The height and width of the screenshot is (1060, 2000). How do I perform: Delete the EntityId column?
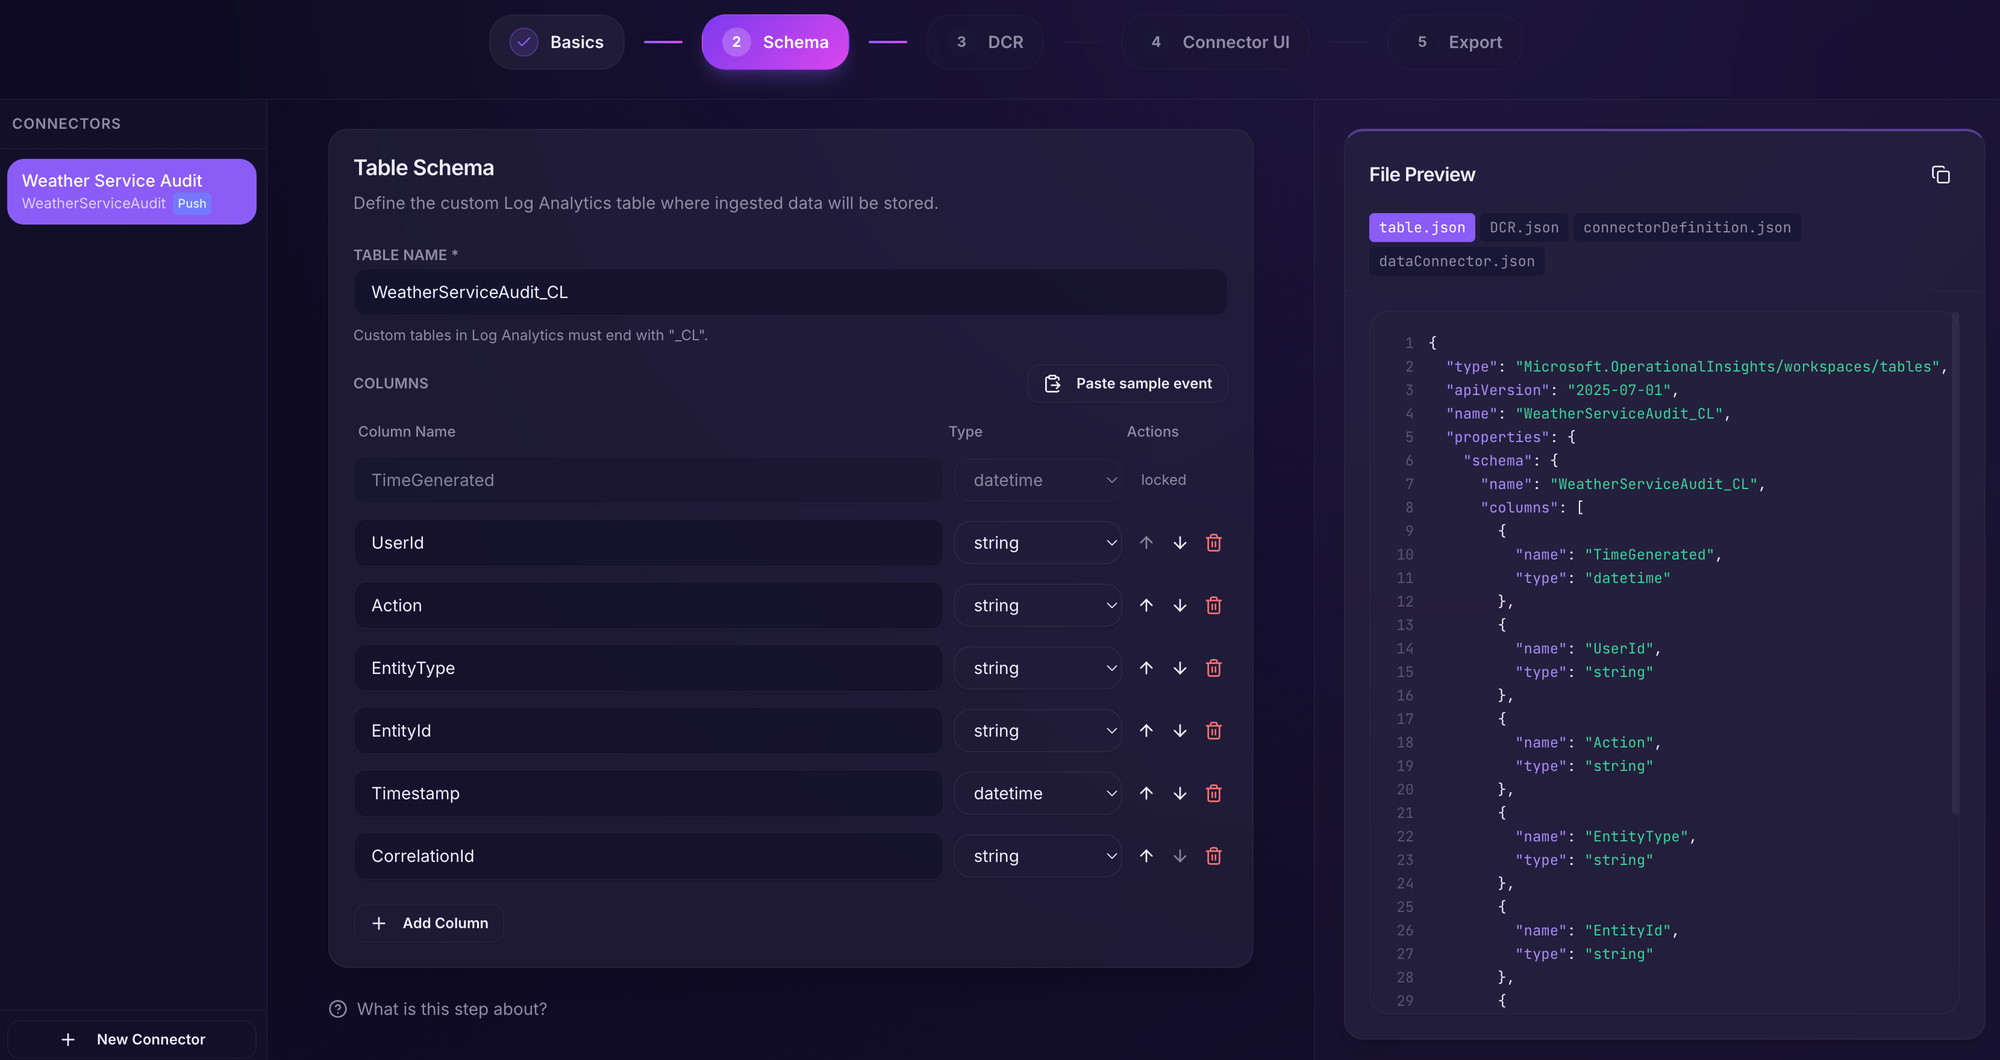pyautogui.click(x=1213, y=731)
